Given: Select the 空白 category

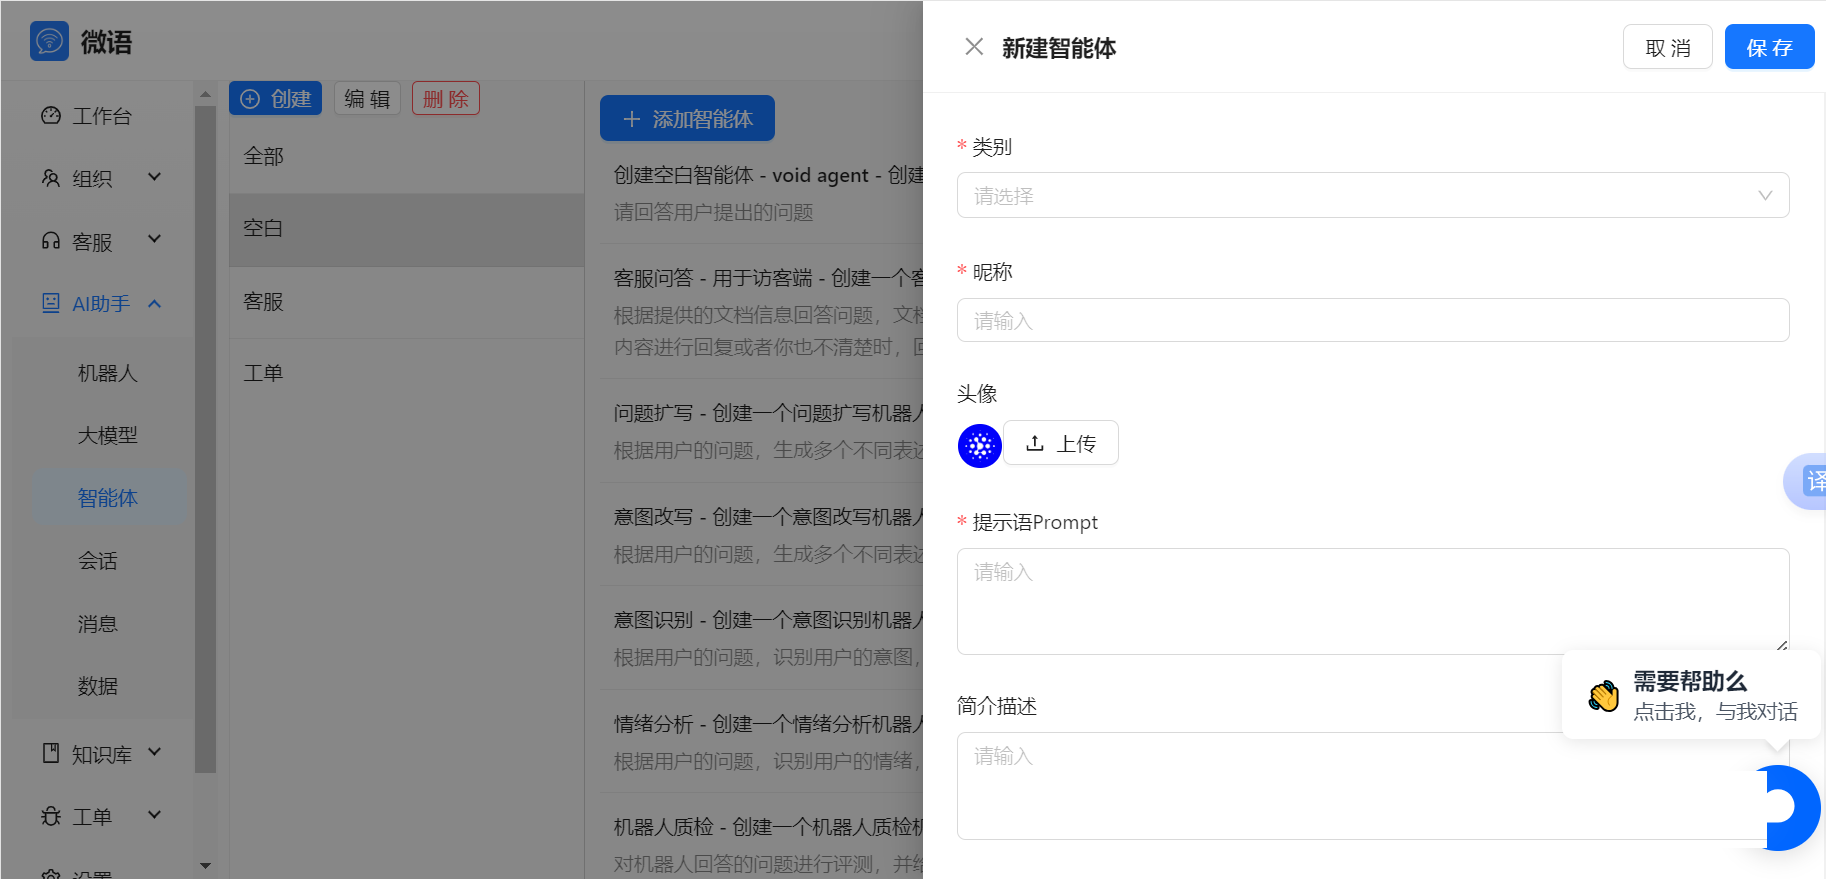Looking at the screenshot, I should [406, 229].
